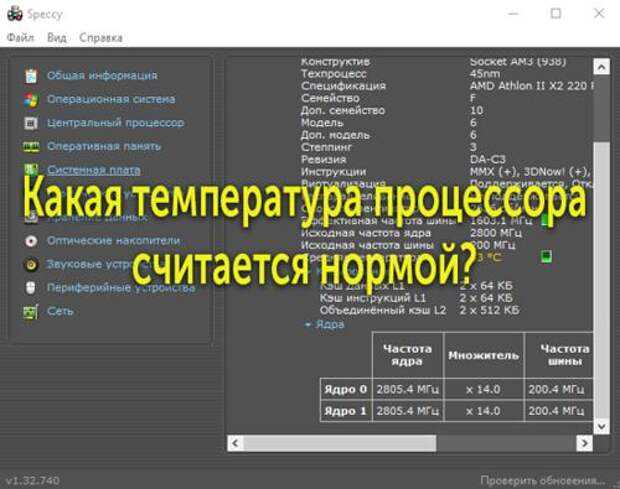The image size is (620, 489).
Task: Click vertical scrollbar up arrow
Action: [601, 67]
